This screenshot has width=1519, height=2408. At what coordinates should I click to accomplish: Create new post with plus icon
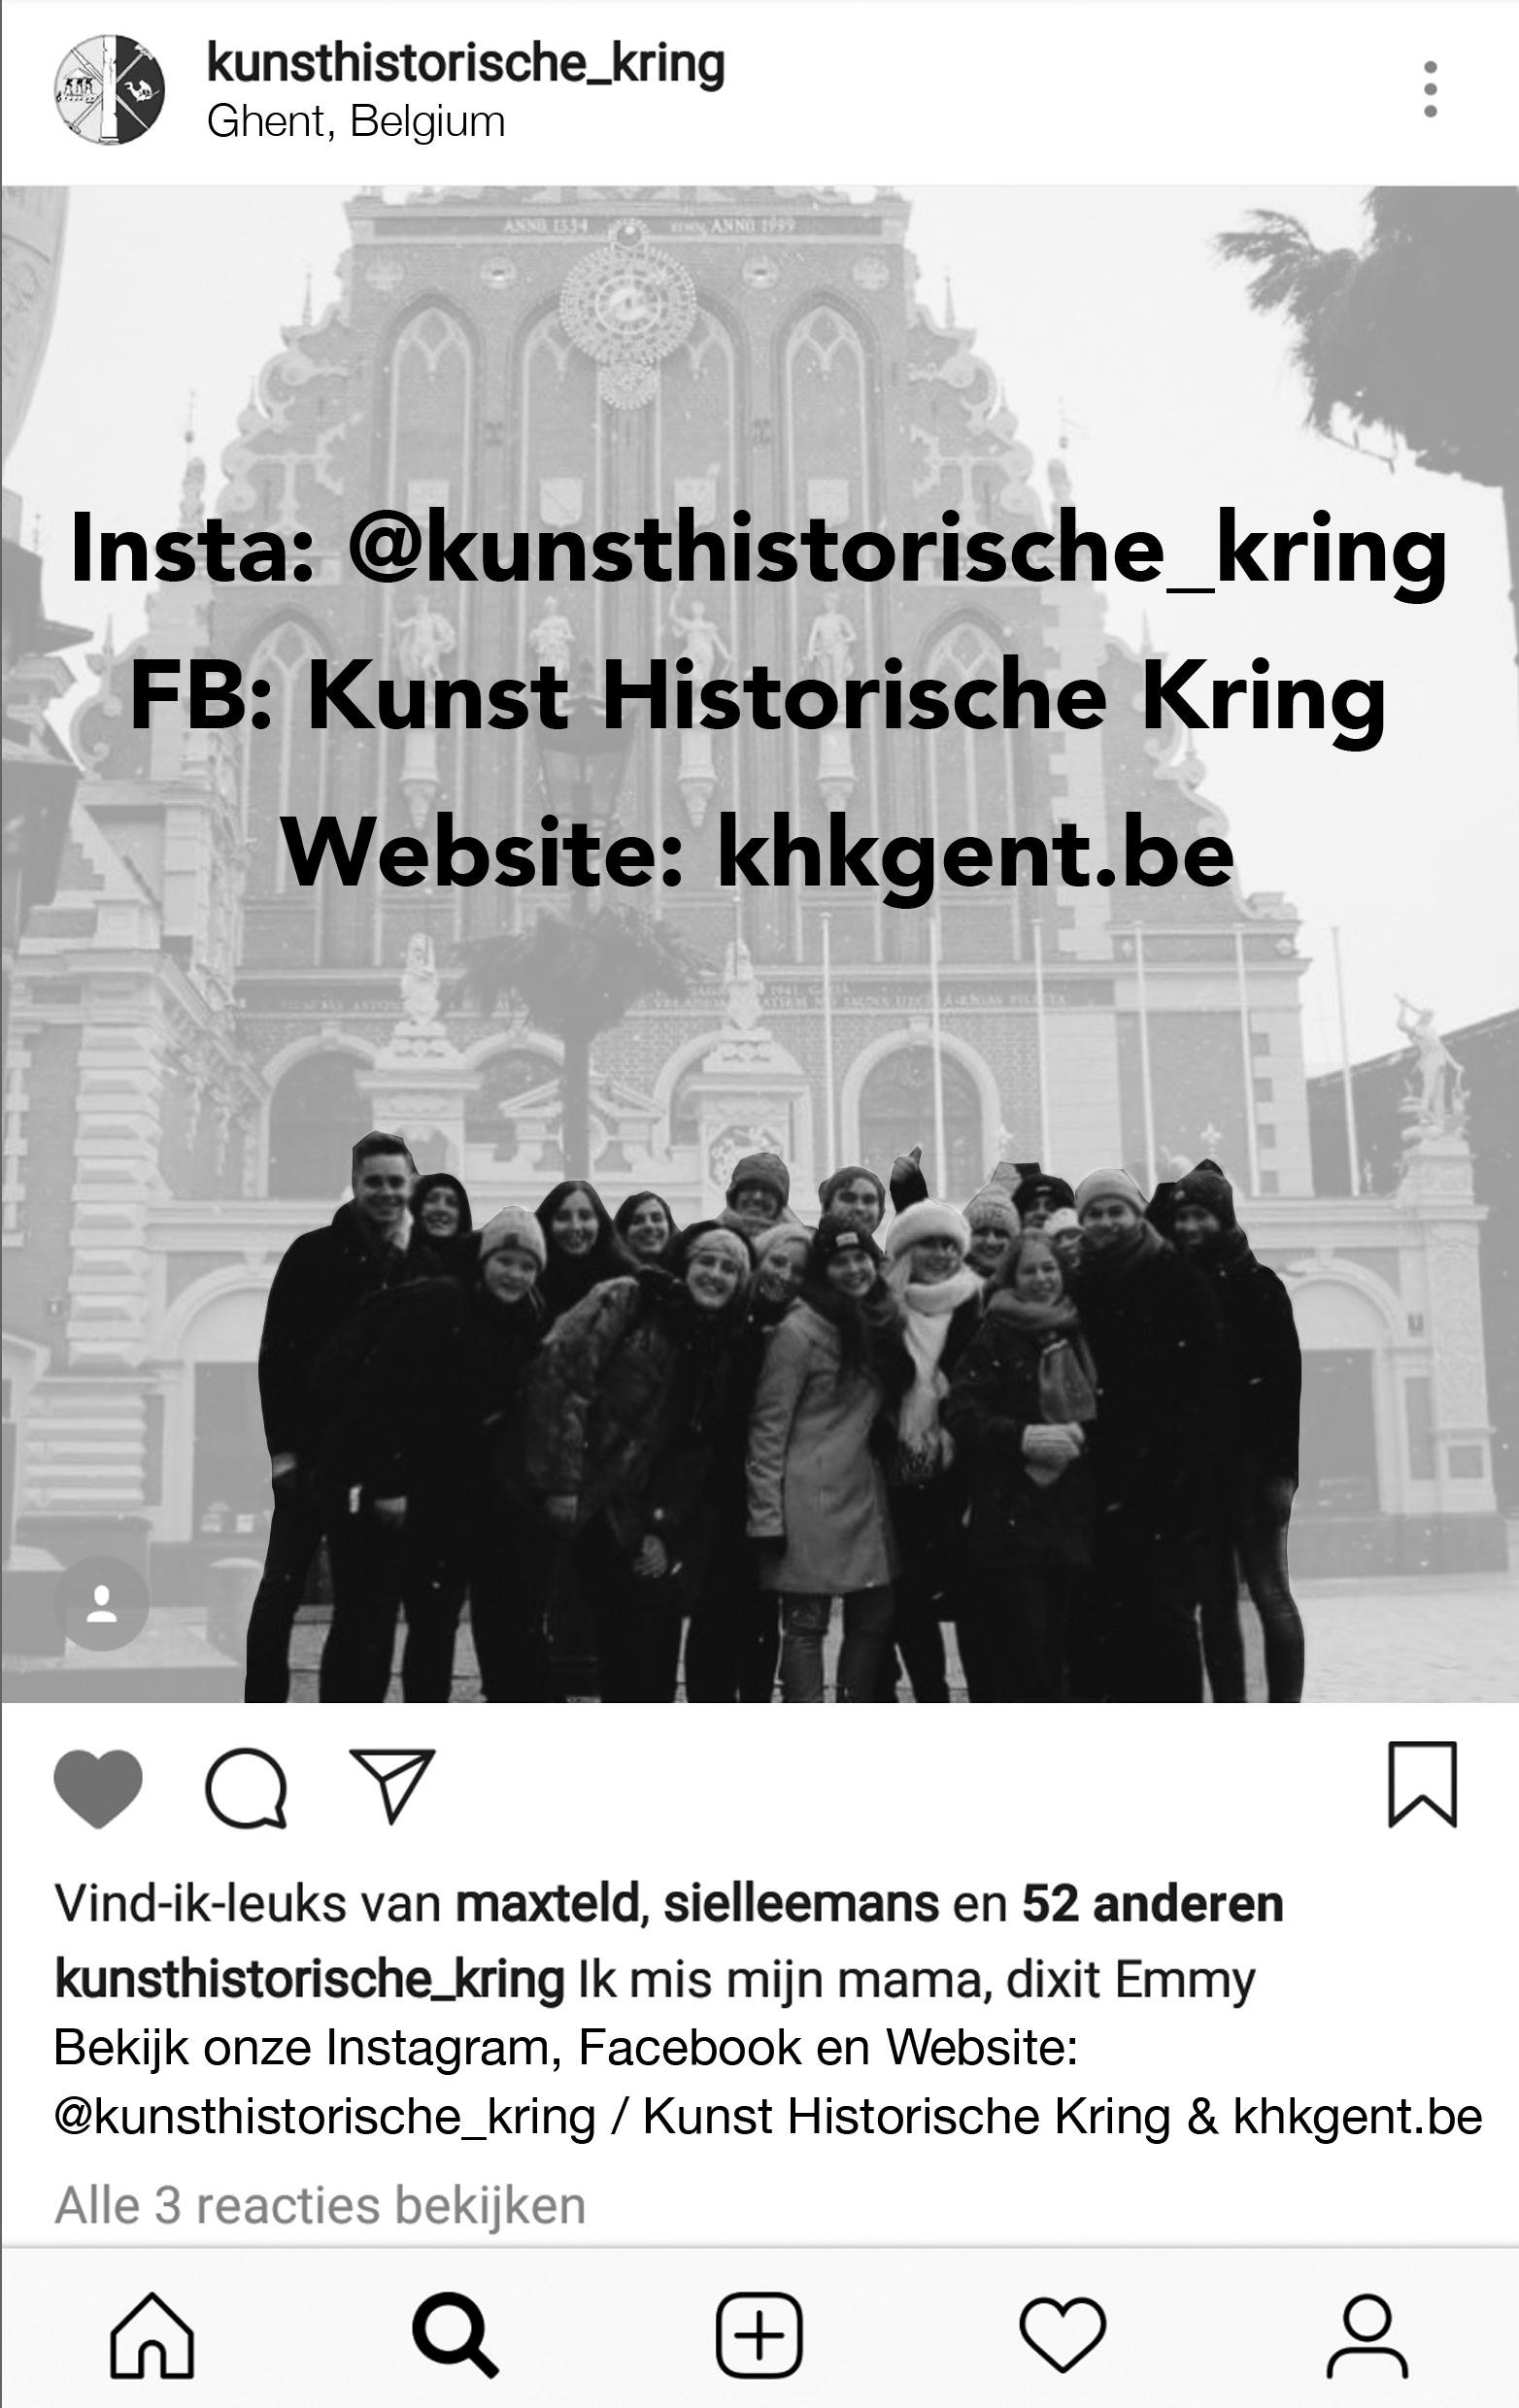[x=759, y=2335]
